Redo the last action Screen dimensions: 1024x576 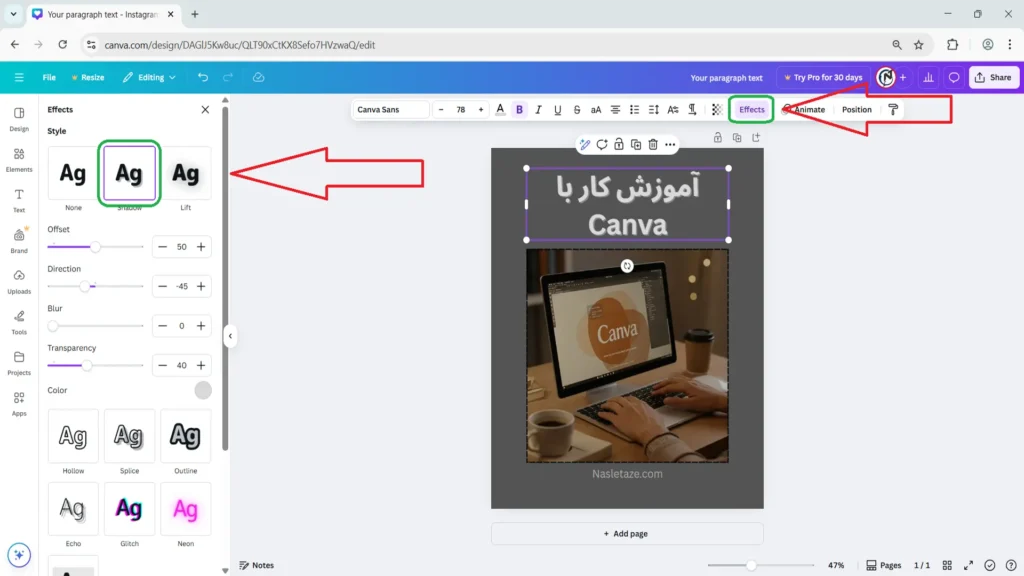[x=228, y=77]
